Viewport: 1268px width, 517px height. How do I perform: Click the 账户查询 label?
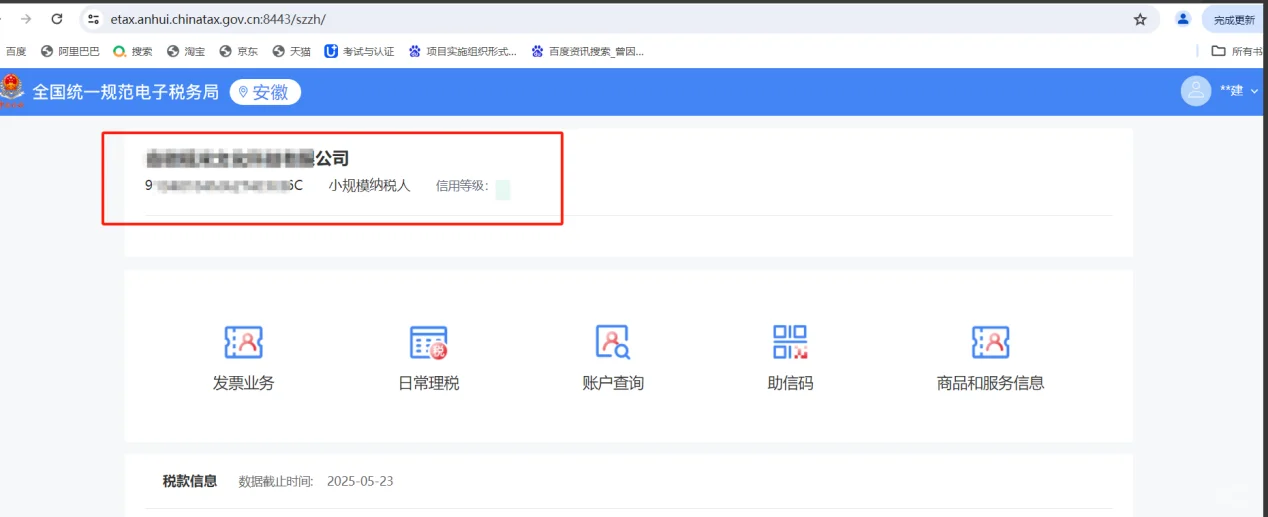tap(613, 383)
